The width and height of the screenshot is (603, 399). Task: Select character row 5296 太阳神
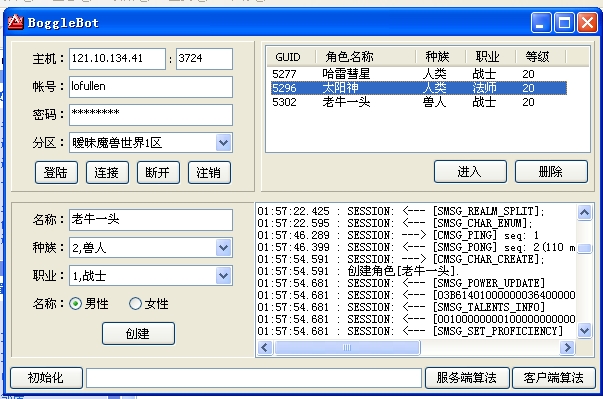(418, 88)
